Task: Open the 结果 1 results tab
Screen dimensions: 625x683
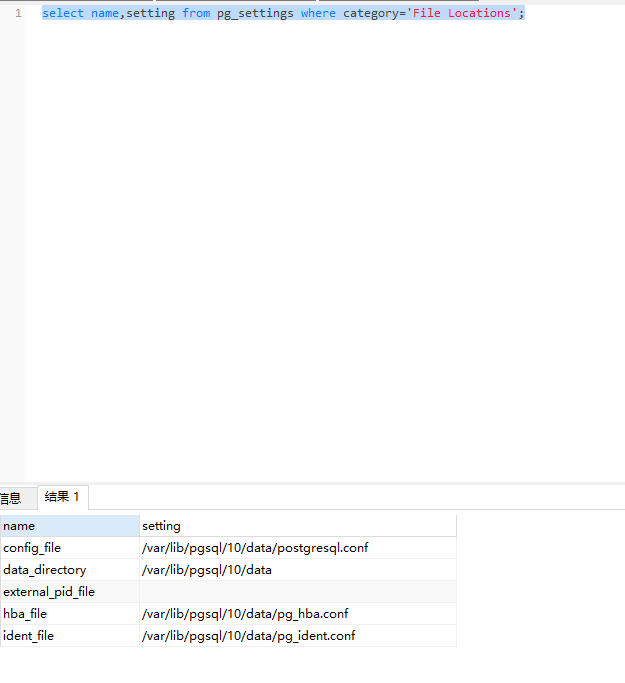Action: [63, 497]
